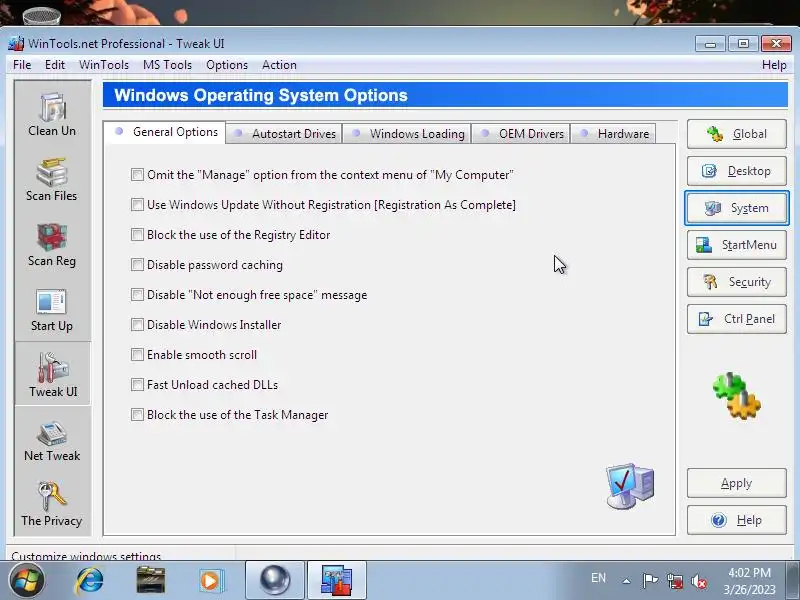Open the MS Tools menu
Screen dimensions: 800x600
[x=167, y=65]
